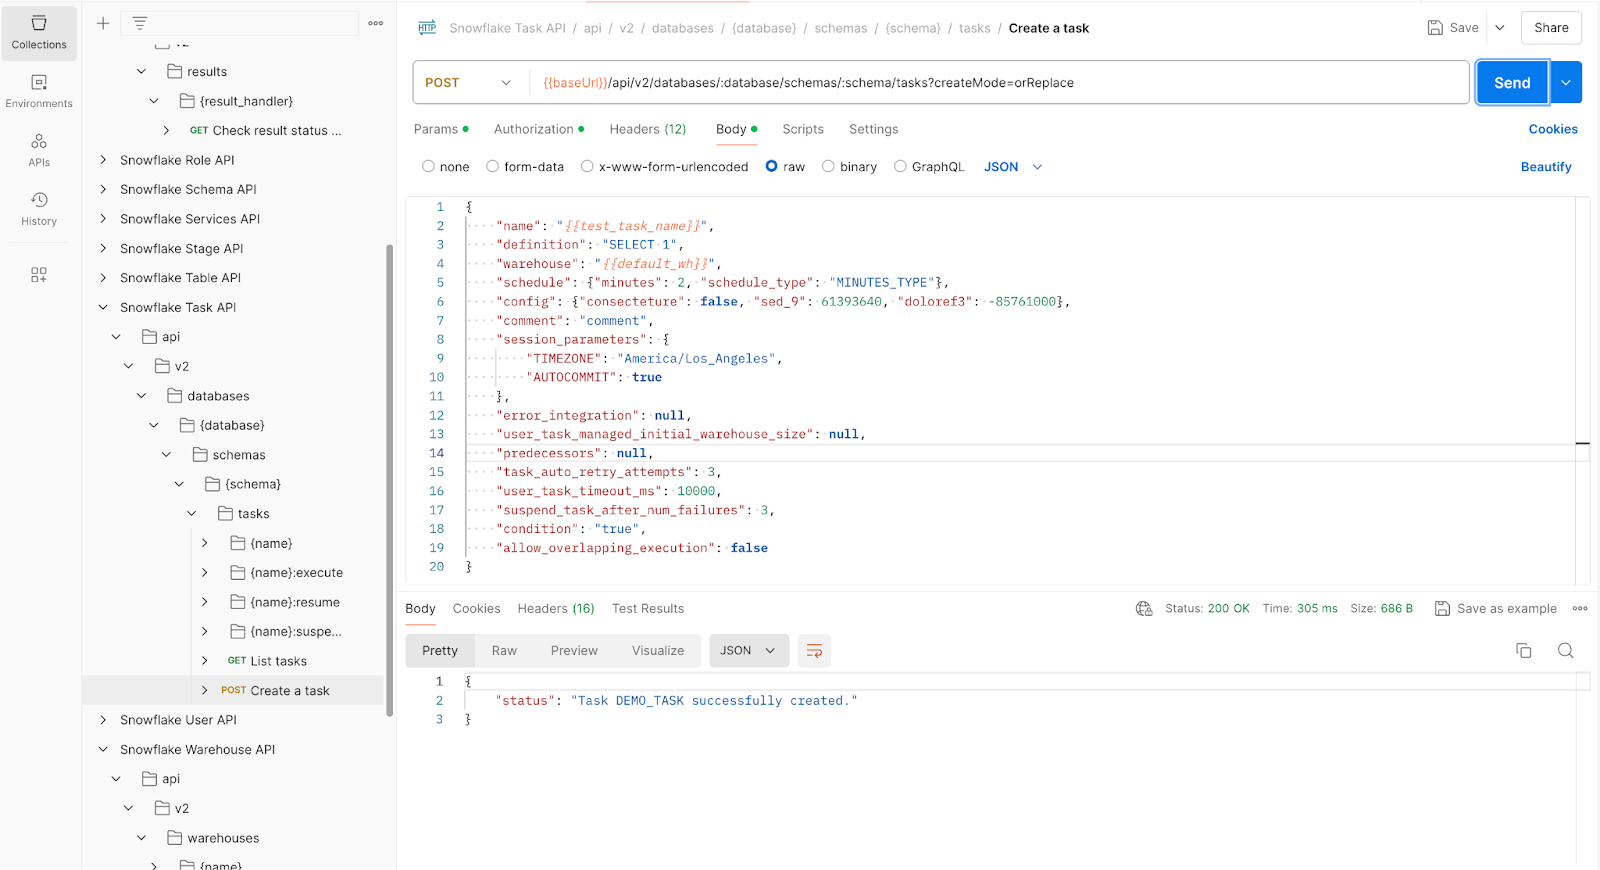The image size is (1600, 870).
Task: Open the JSON body format dropdown
Action: click(1012, 167)
